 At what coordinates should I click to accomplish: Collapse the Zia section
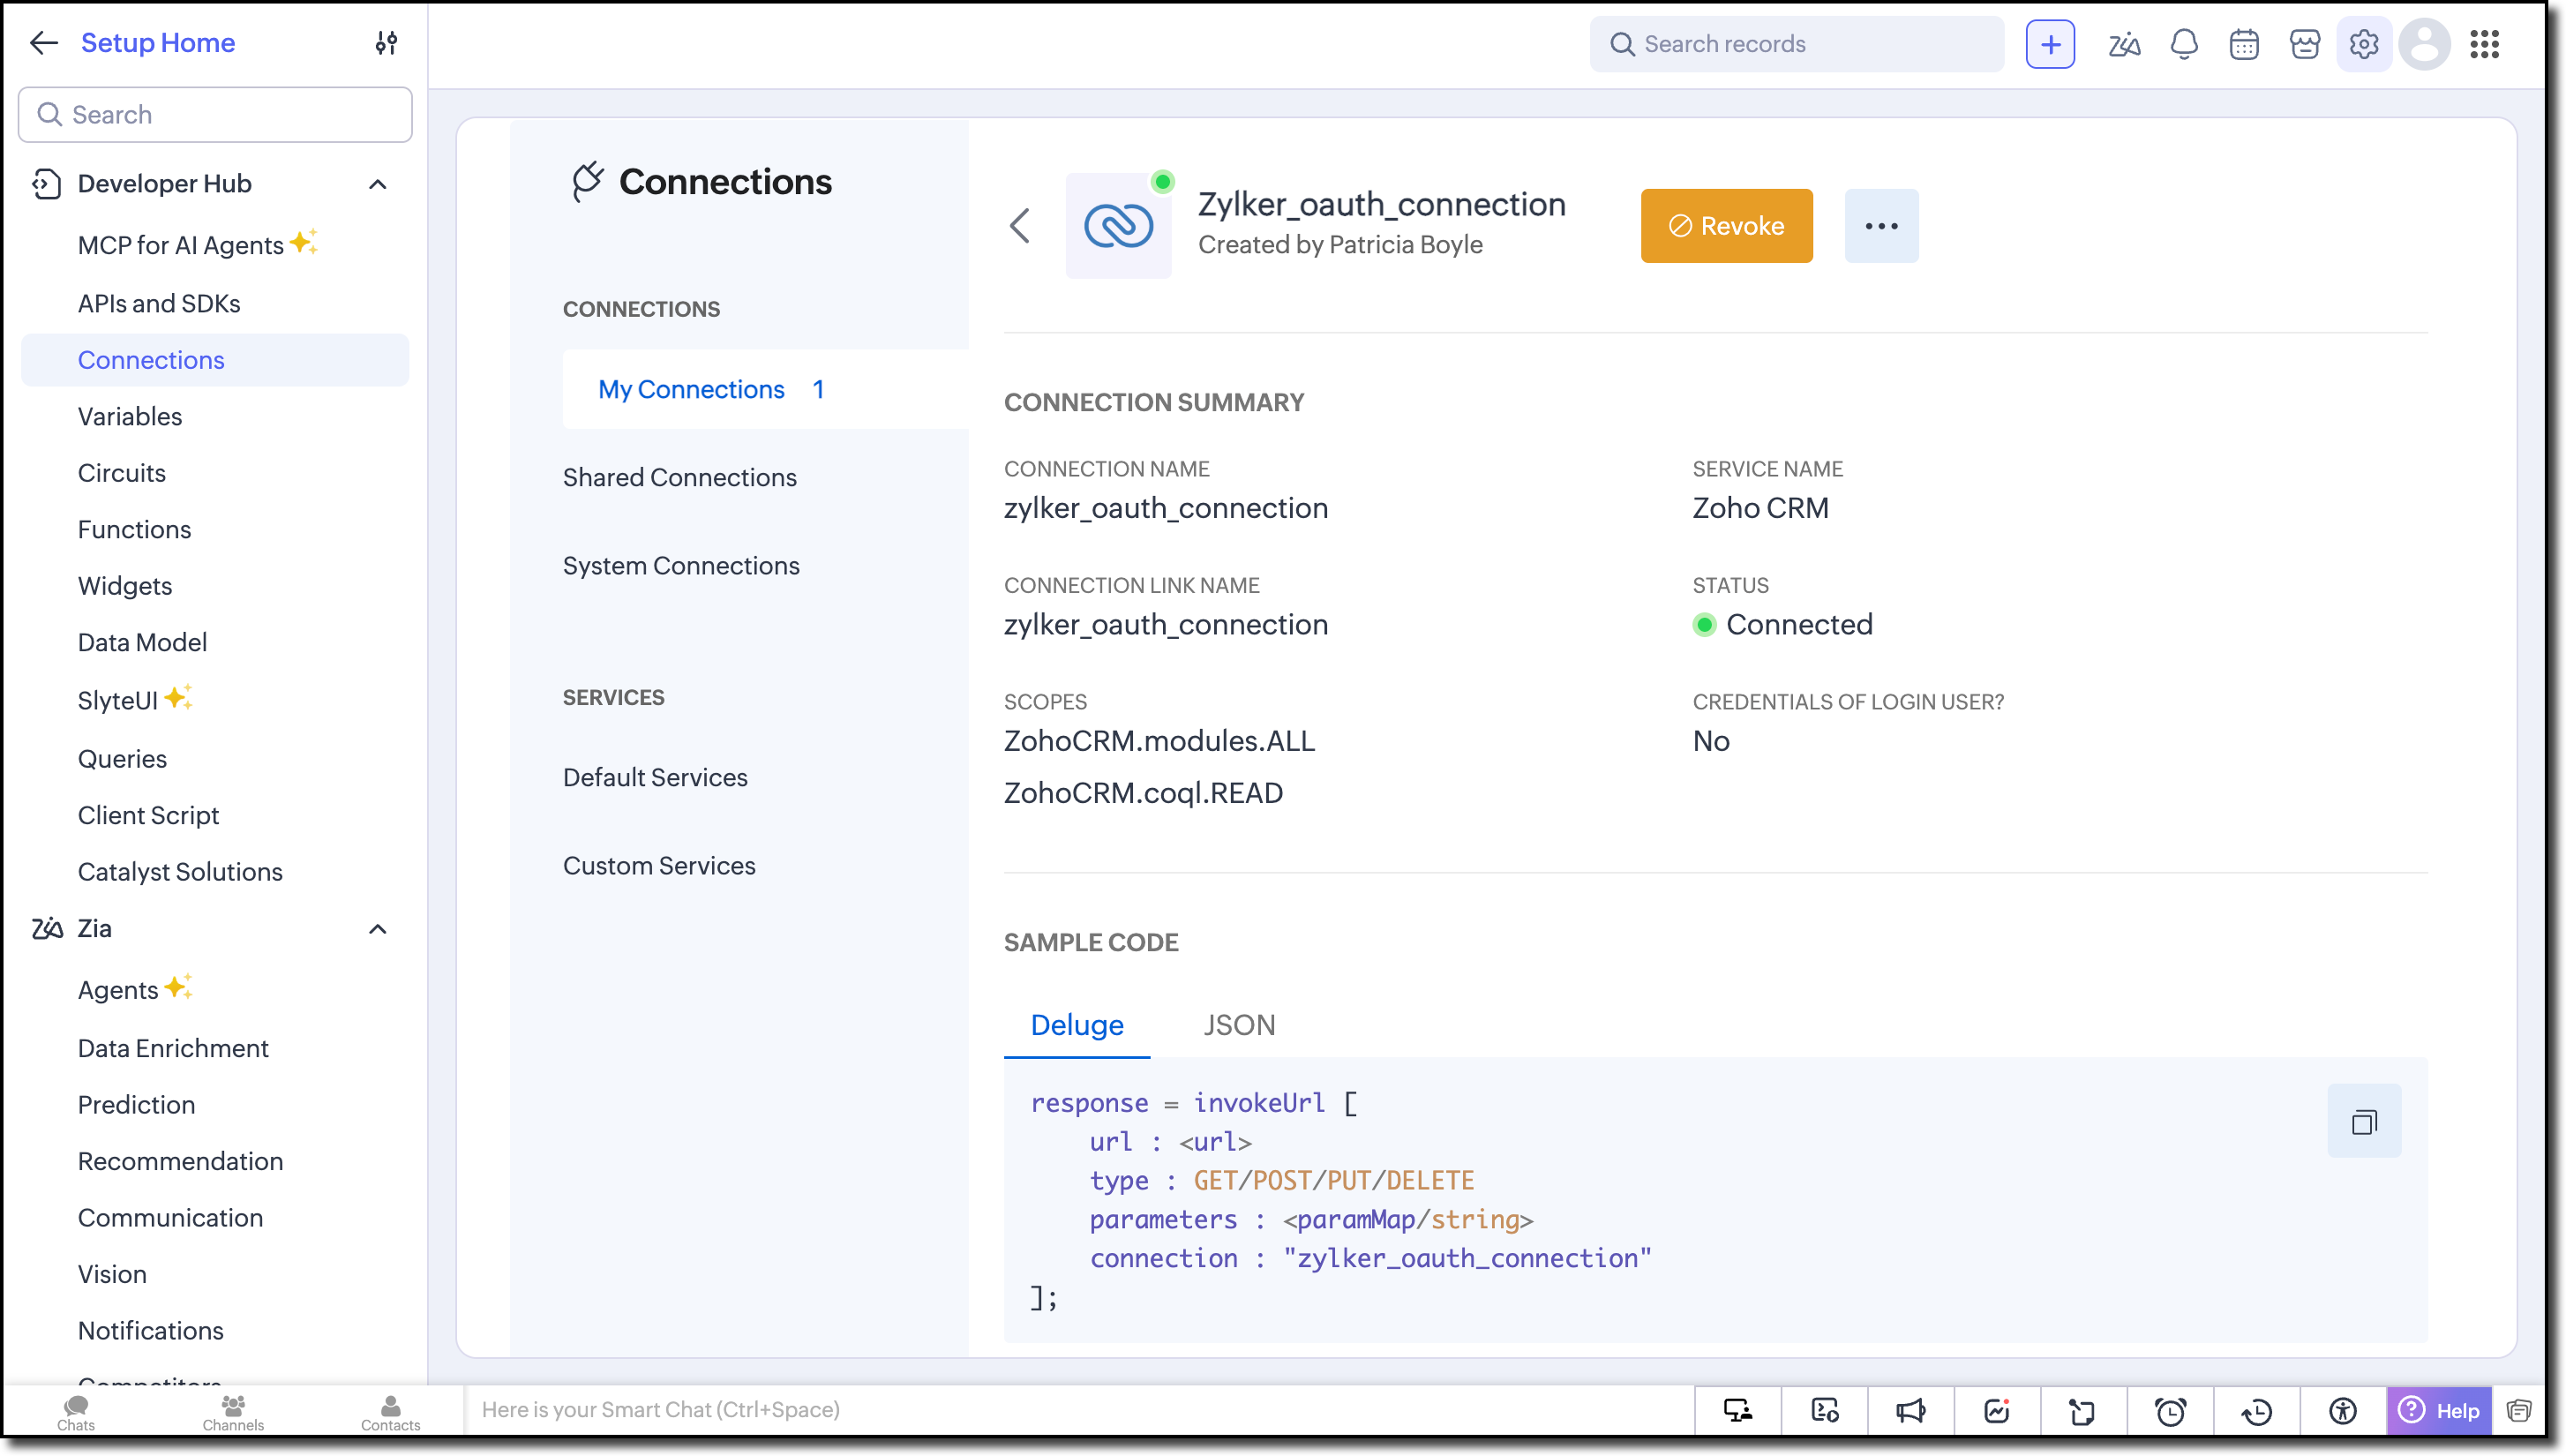(x=377, y=929)
